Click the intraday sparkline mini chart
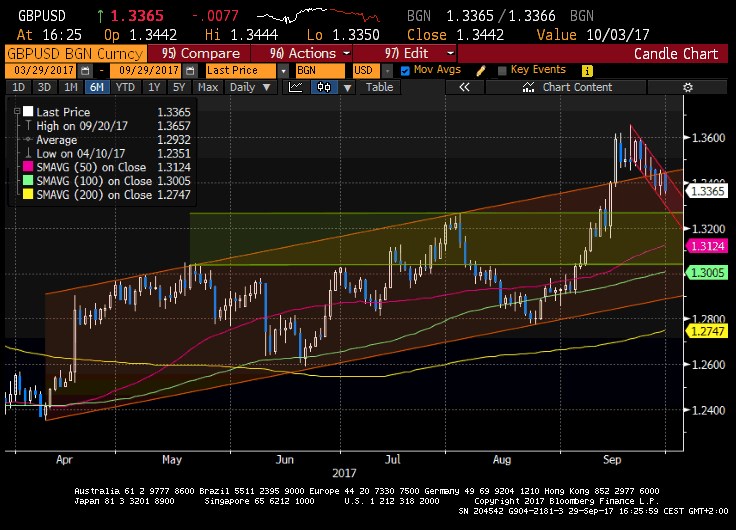The height and width of the screenshot is (530, 736). pyautogui.click(x=318, y=15)
